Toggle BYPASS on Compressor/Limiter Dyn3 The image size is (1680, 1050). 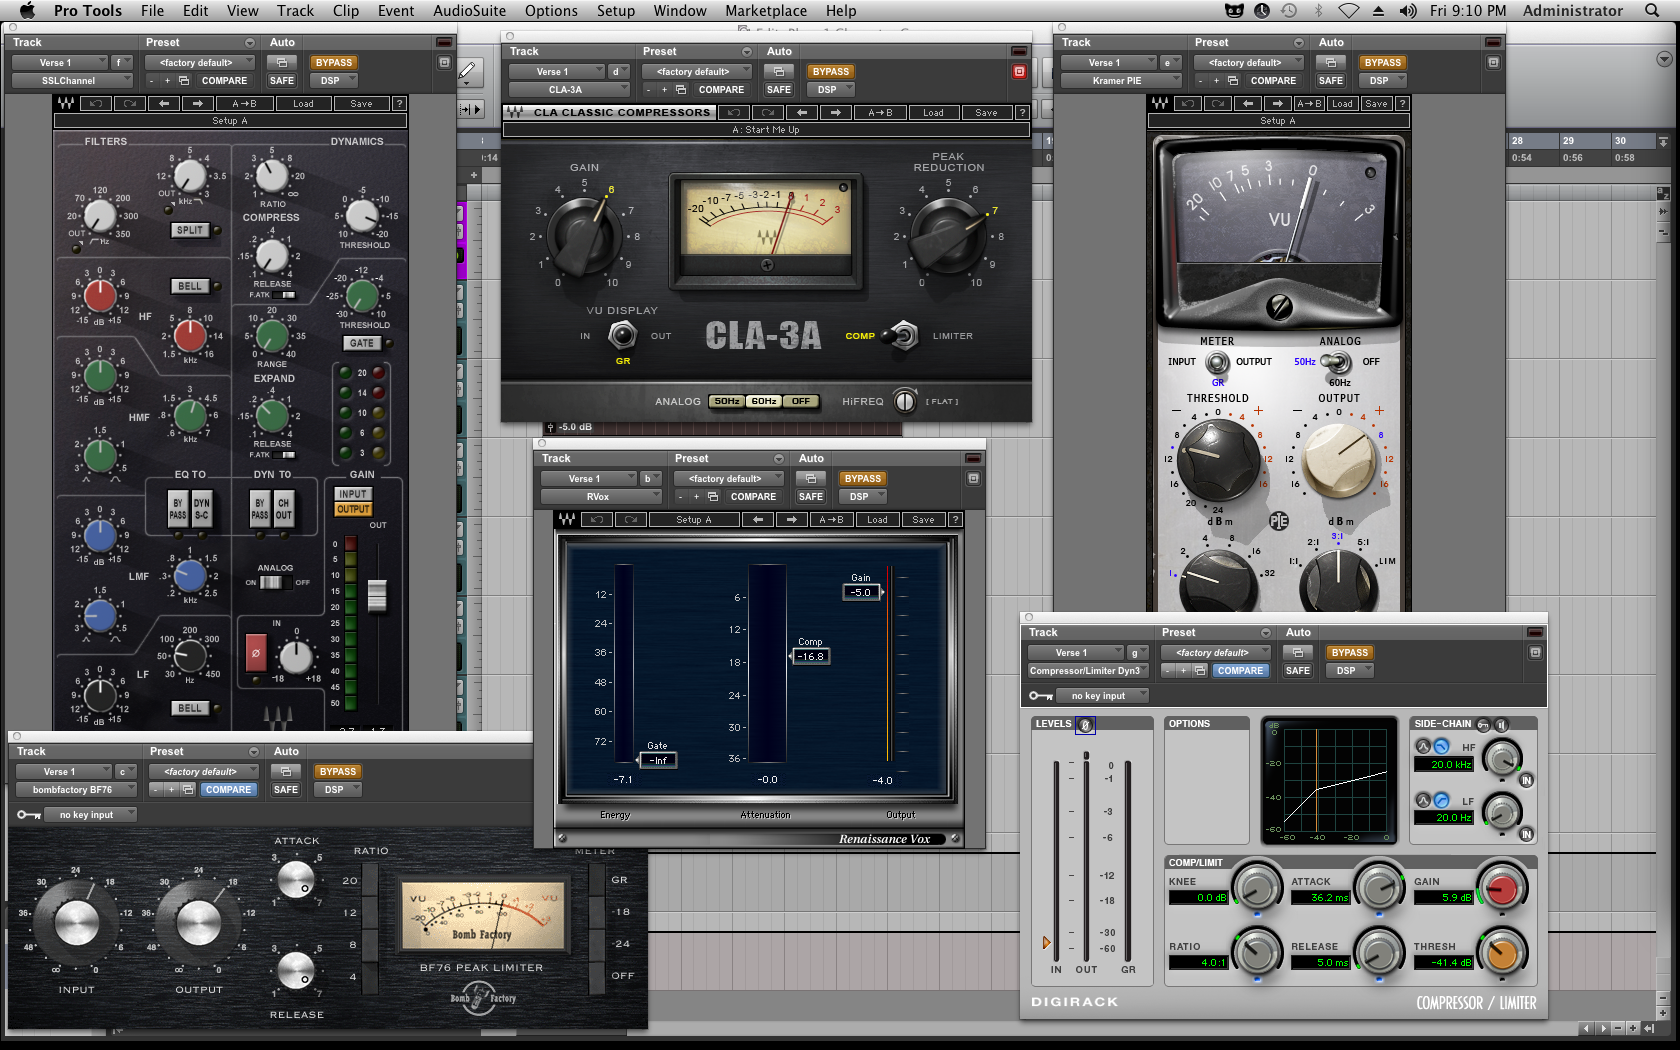[1350, 652]
